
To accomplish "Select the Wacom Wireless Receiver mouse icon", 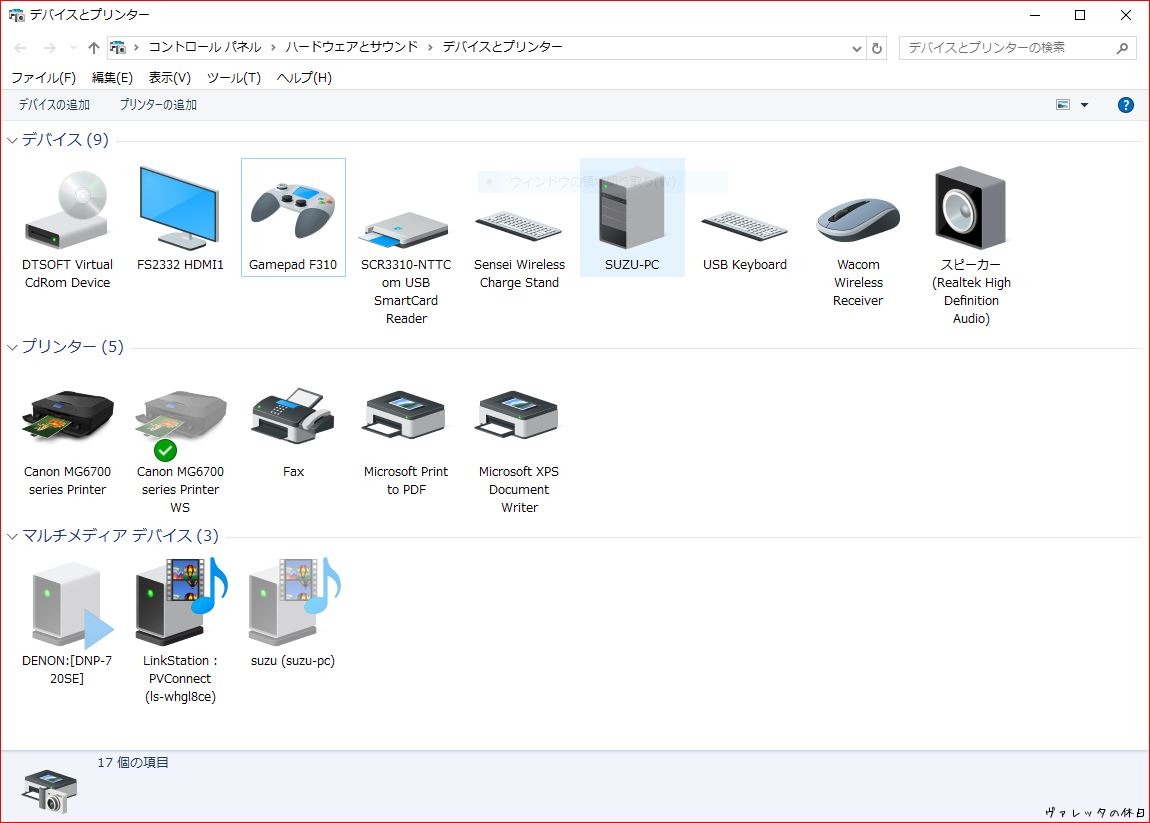I will (x=858, y=219).
